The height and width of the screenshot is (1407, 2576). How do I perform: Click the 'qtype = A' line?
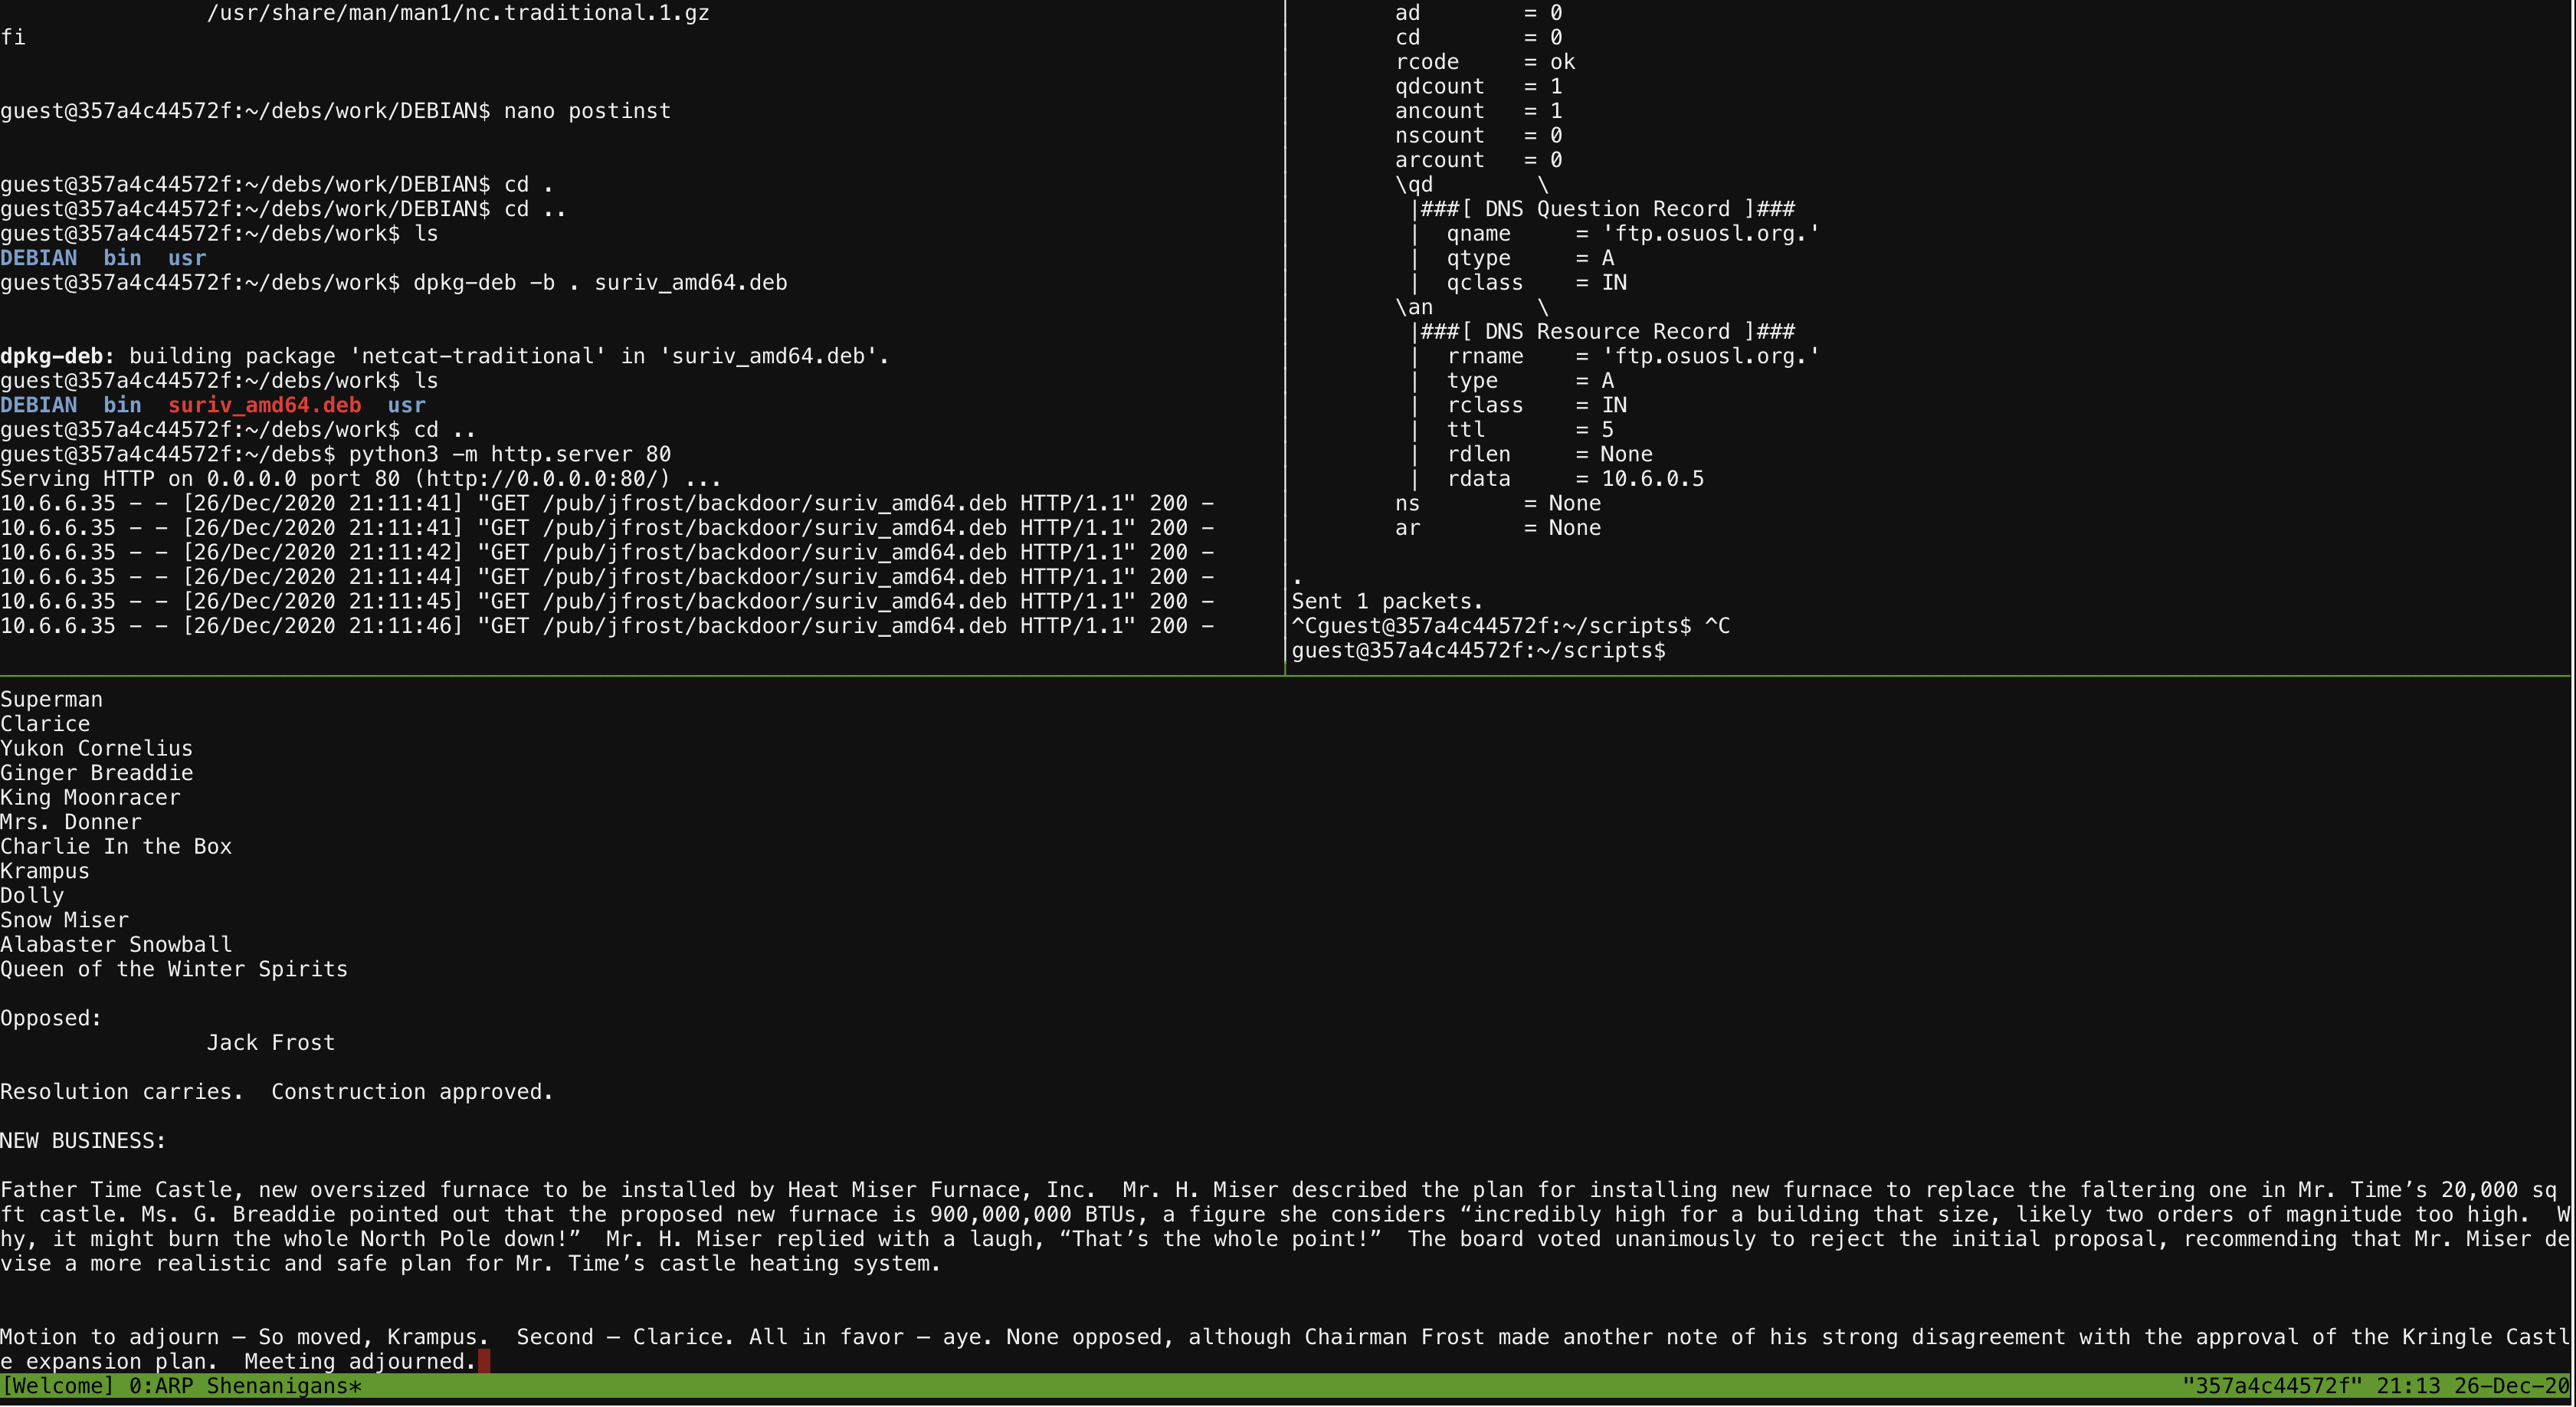(x=1530, y=258)
